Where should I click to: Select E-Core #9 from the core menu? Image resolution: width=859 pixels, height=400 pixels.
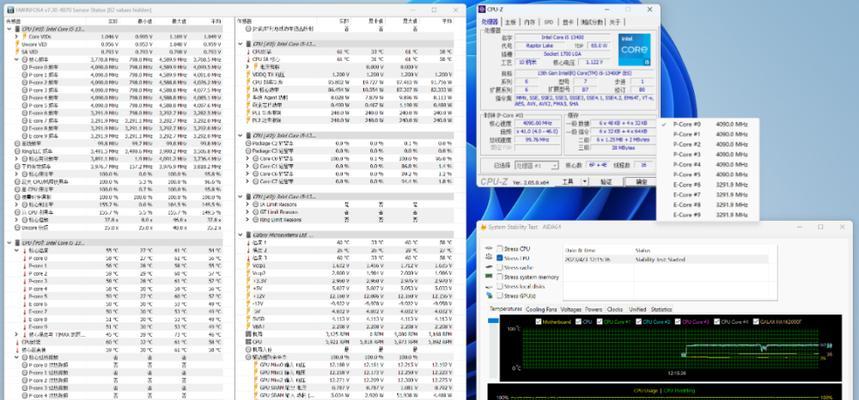[x=708, y=215]
